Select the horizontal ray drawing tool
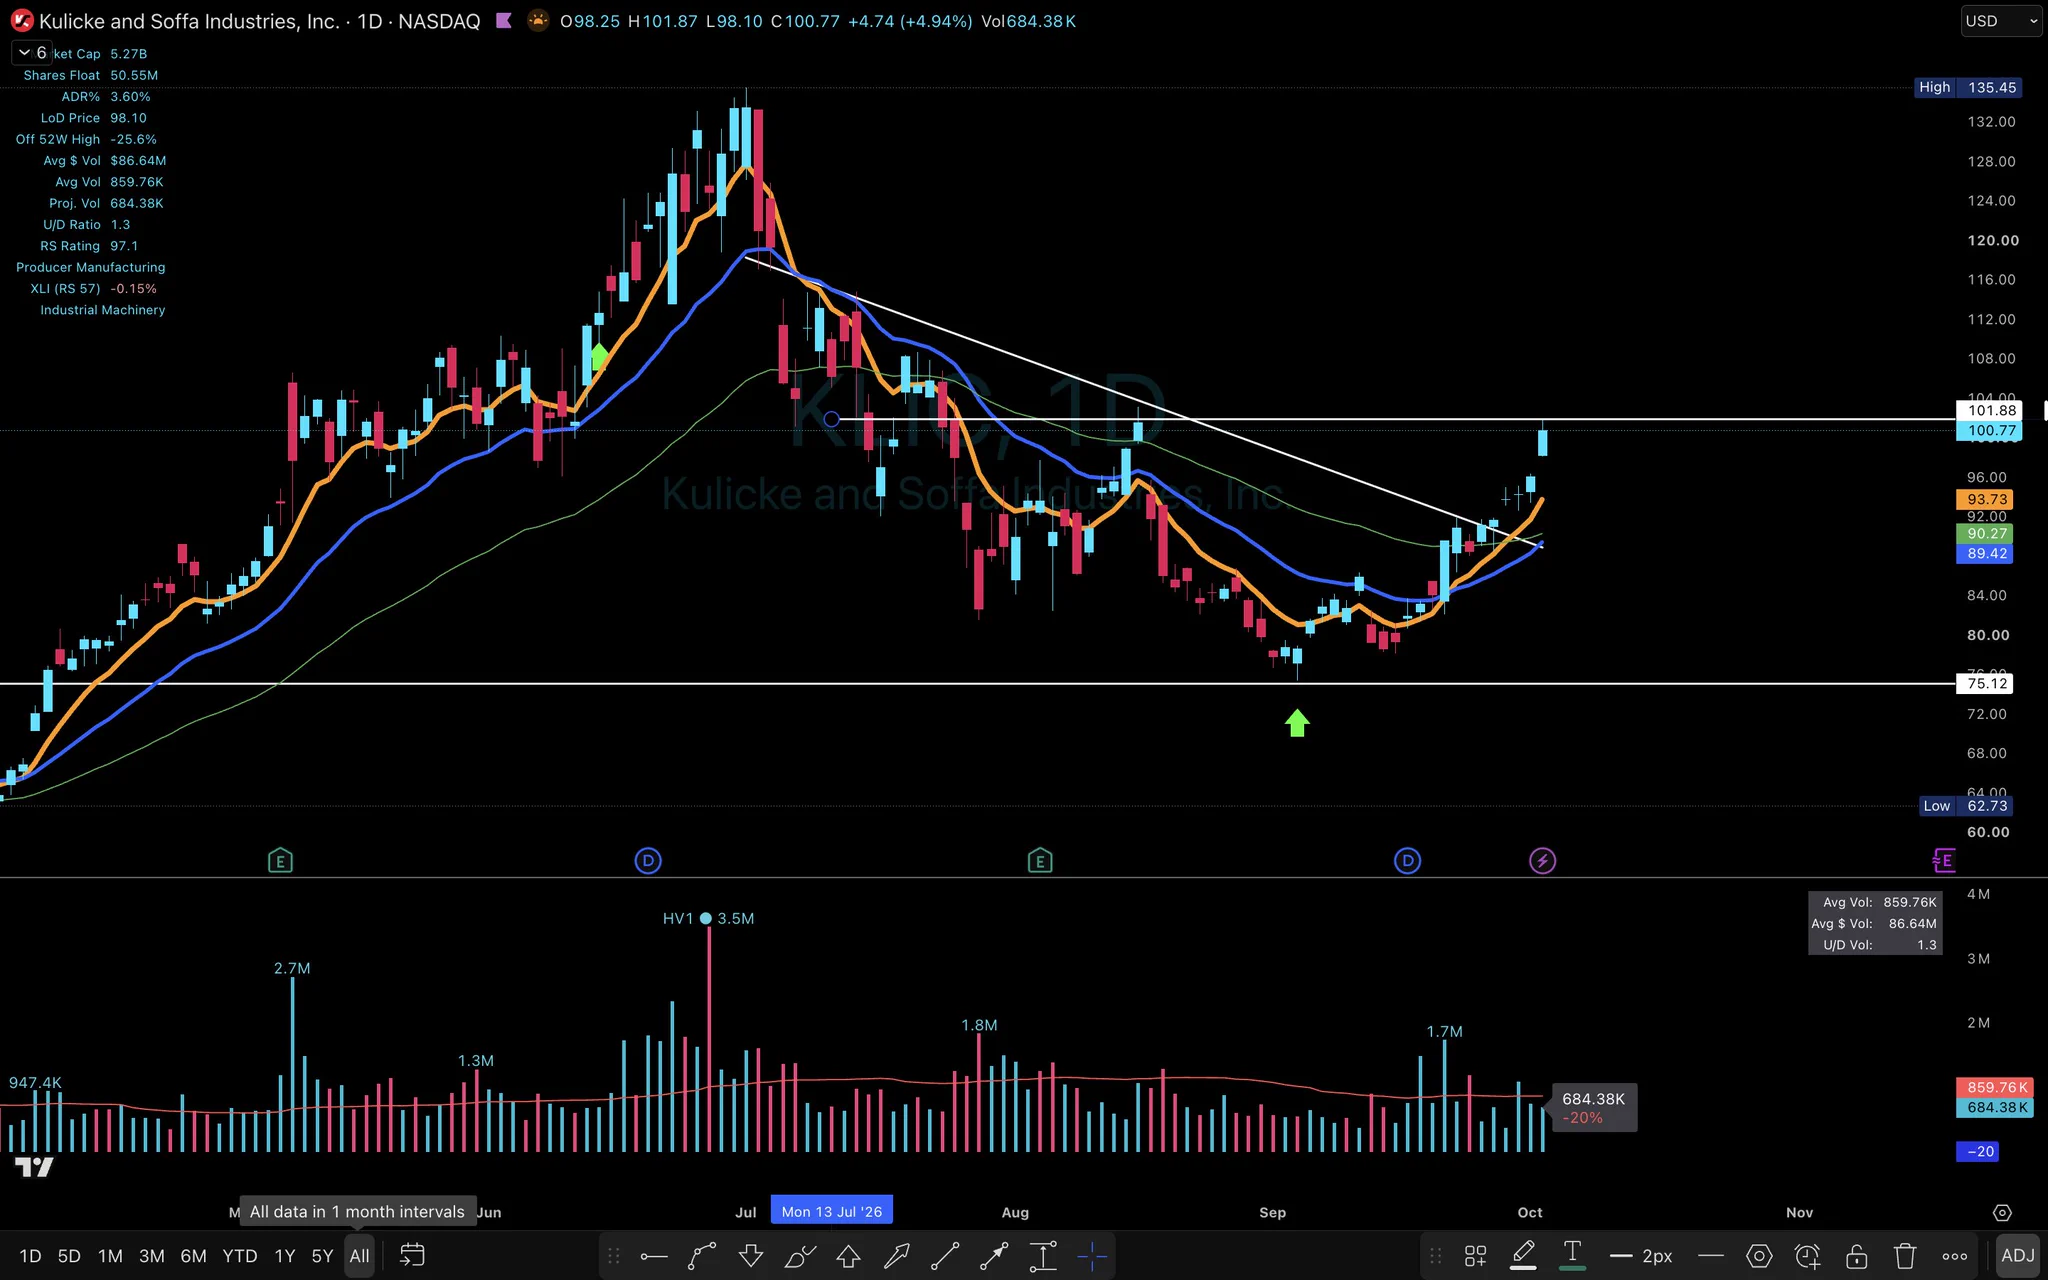Screen dimensions: 2048x1280 pyautogui.click(x=654, y=1256)
